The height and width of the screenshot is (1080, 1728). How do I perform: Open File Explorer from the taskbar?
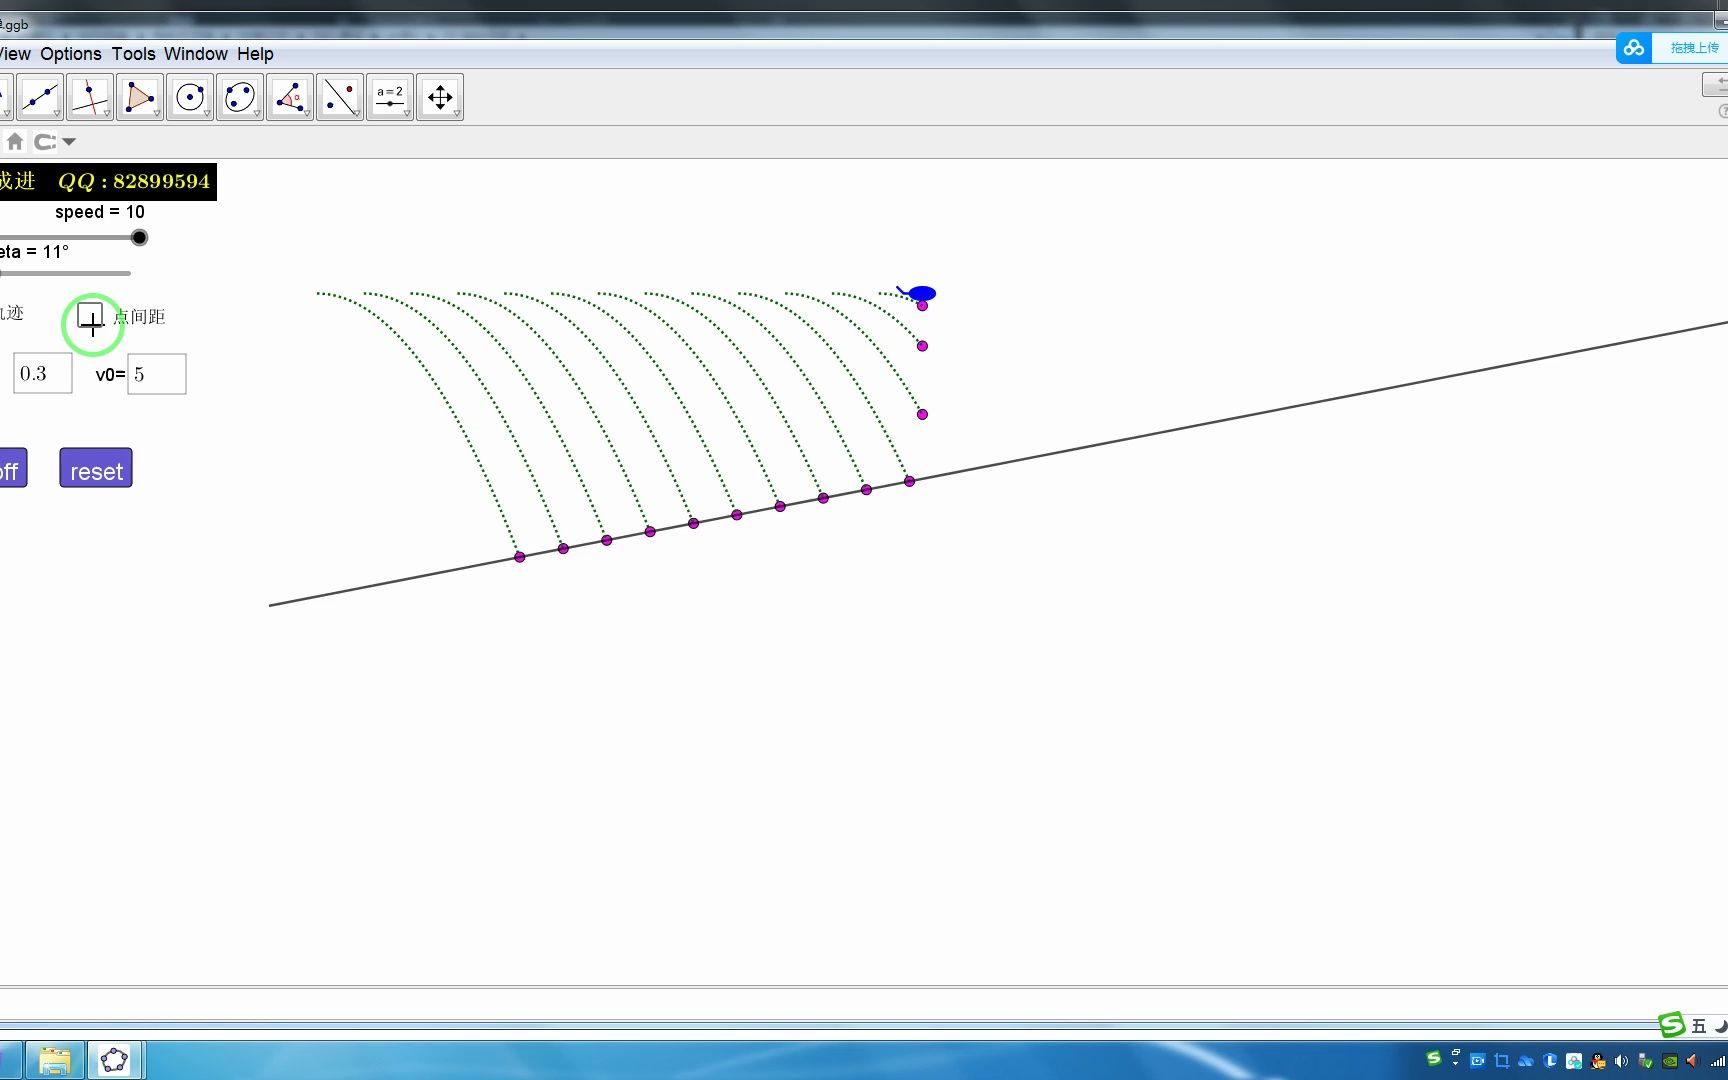click(55, 1060)
